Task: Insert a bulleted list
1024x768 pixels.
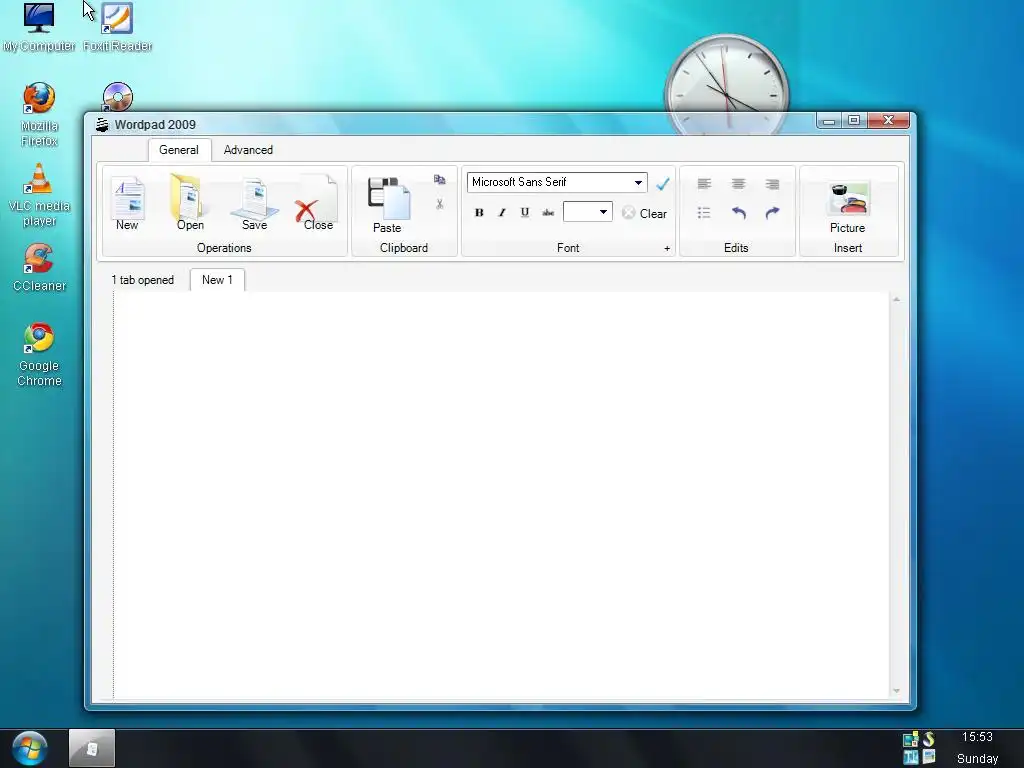Action: coord(704,213)
